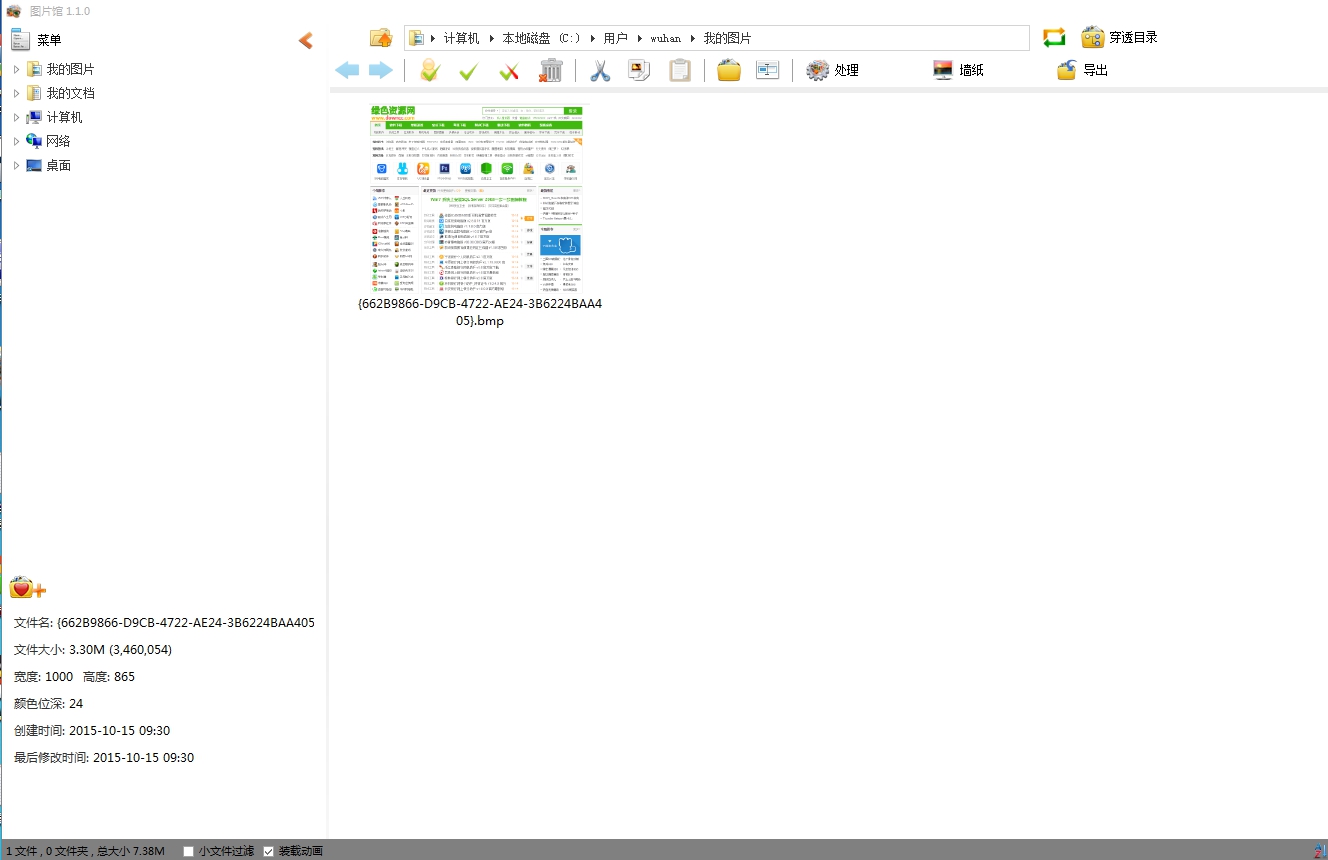Viewport: 1328px width, 860px height.
Task: Click the heart add-to-favorites icon
Action: point(27,588)
